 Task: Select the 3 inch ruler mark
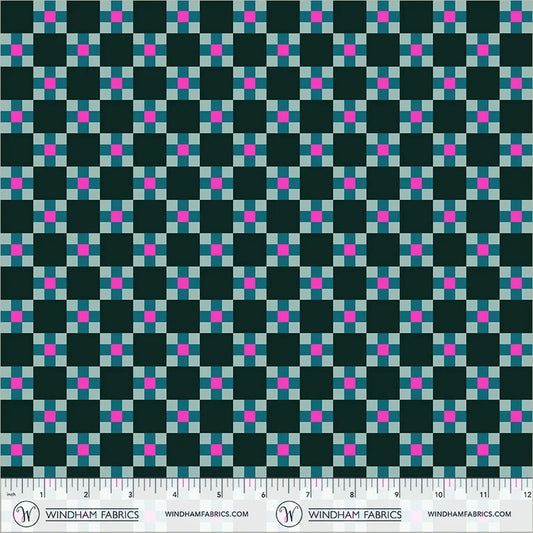pyautogui.click(x=130, y=495)
